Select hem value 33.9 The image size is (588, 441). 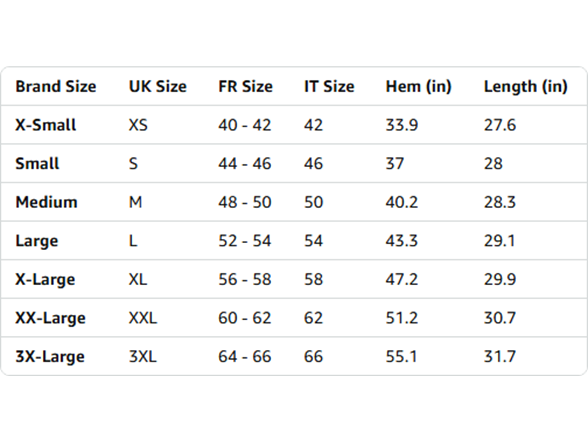[402, 125]
